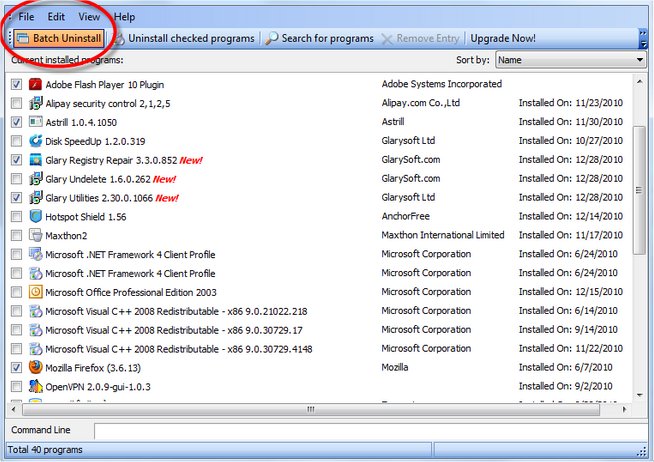Check the Glary Undelete 1.6.0.262 checkbox
The height and width of the screenshot is (462, 654).
tap(16, 179)
